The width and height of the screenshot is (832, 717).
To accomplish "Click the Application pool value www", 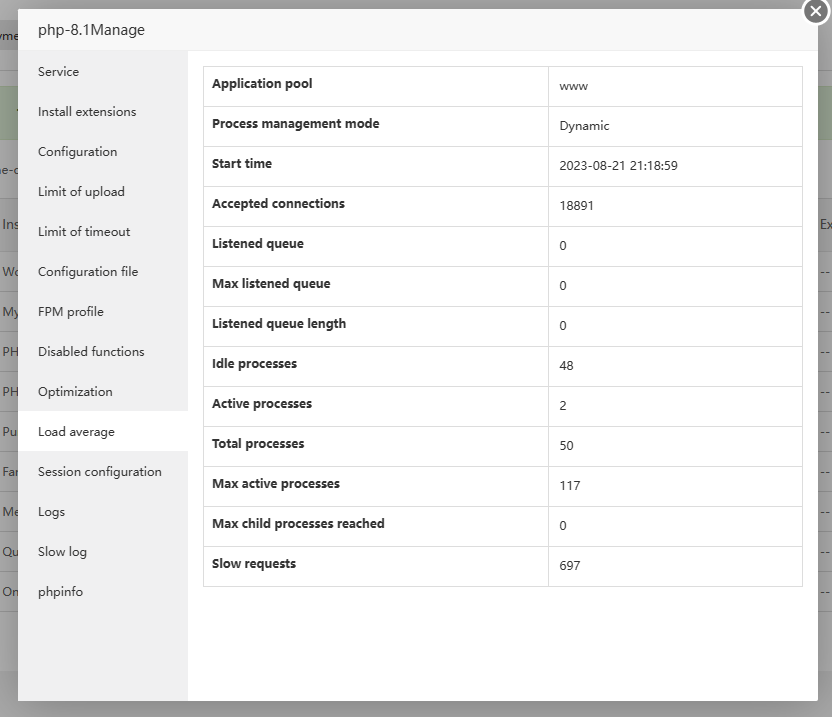I will [573, 86].
